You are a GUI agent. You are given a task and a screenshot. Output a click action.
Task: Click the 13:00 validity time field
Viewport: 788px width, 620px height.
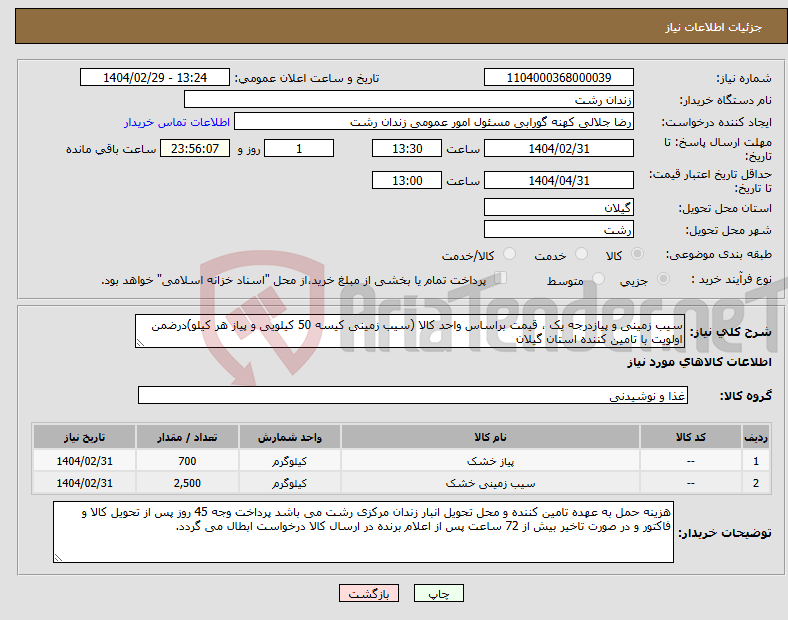coord(407,180)
